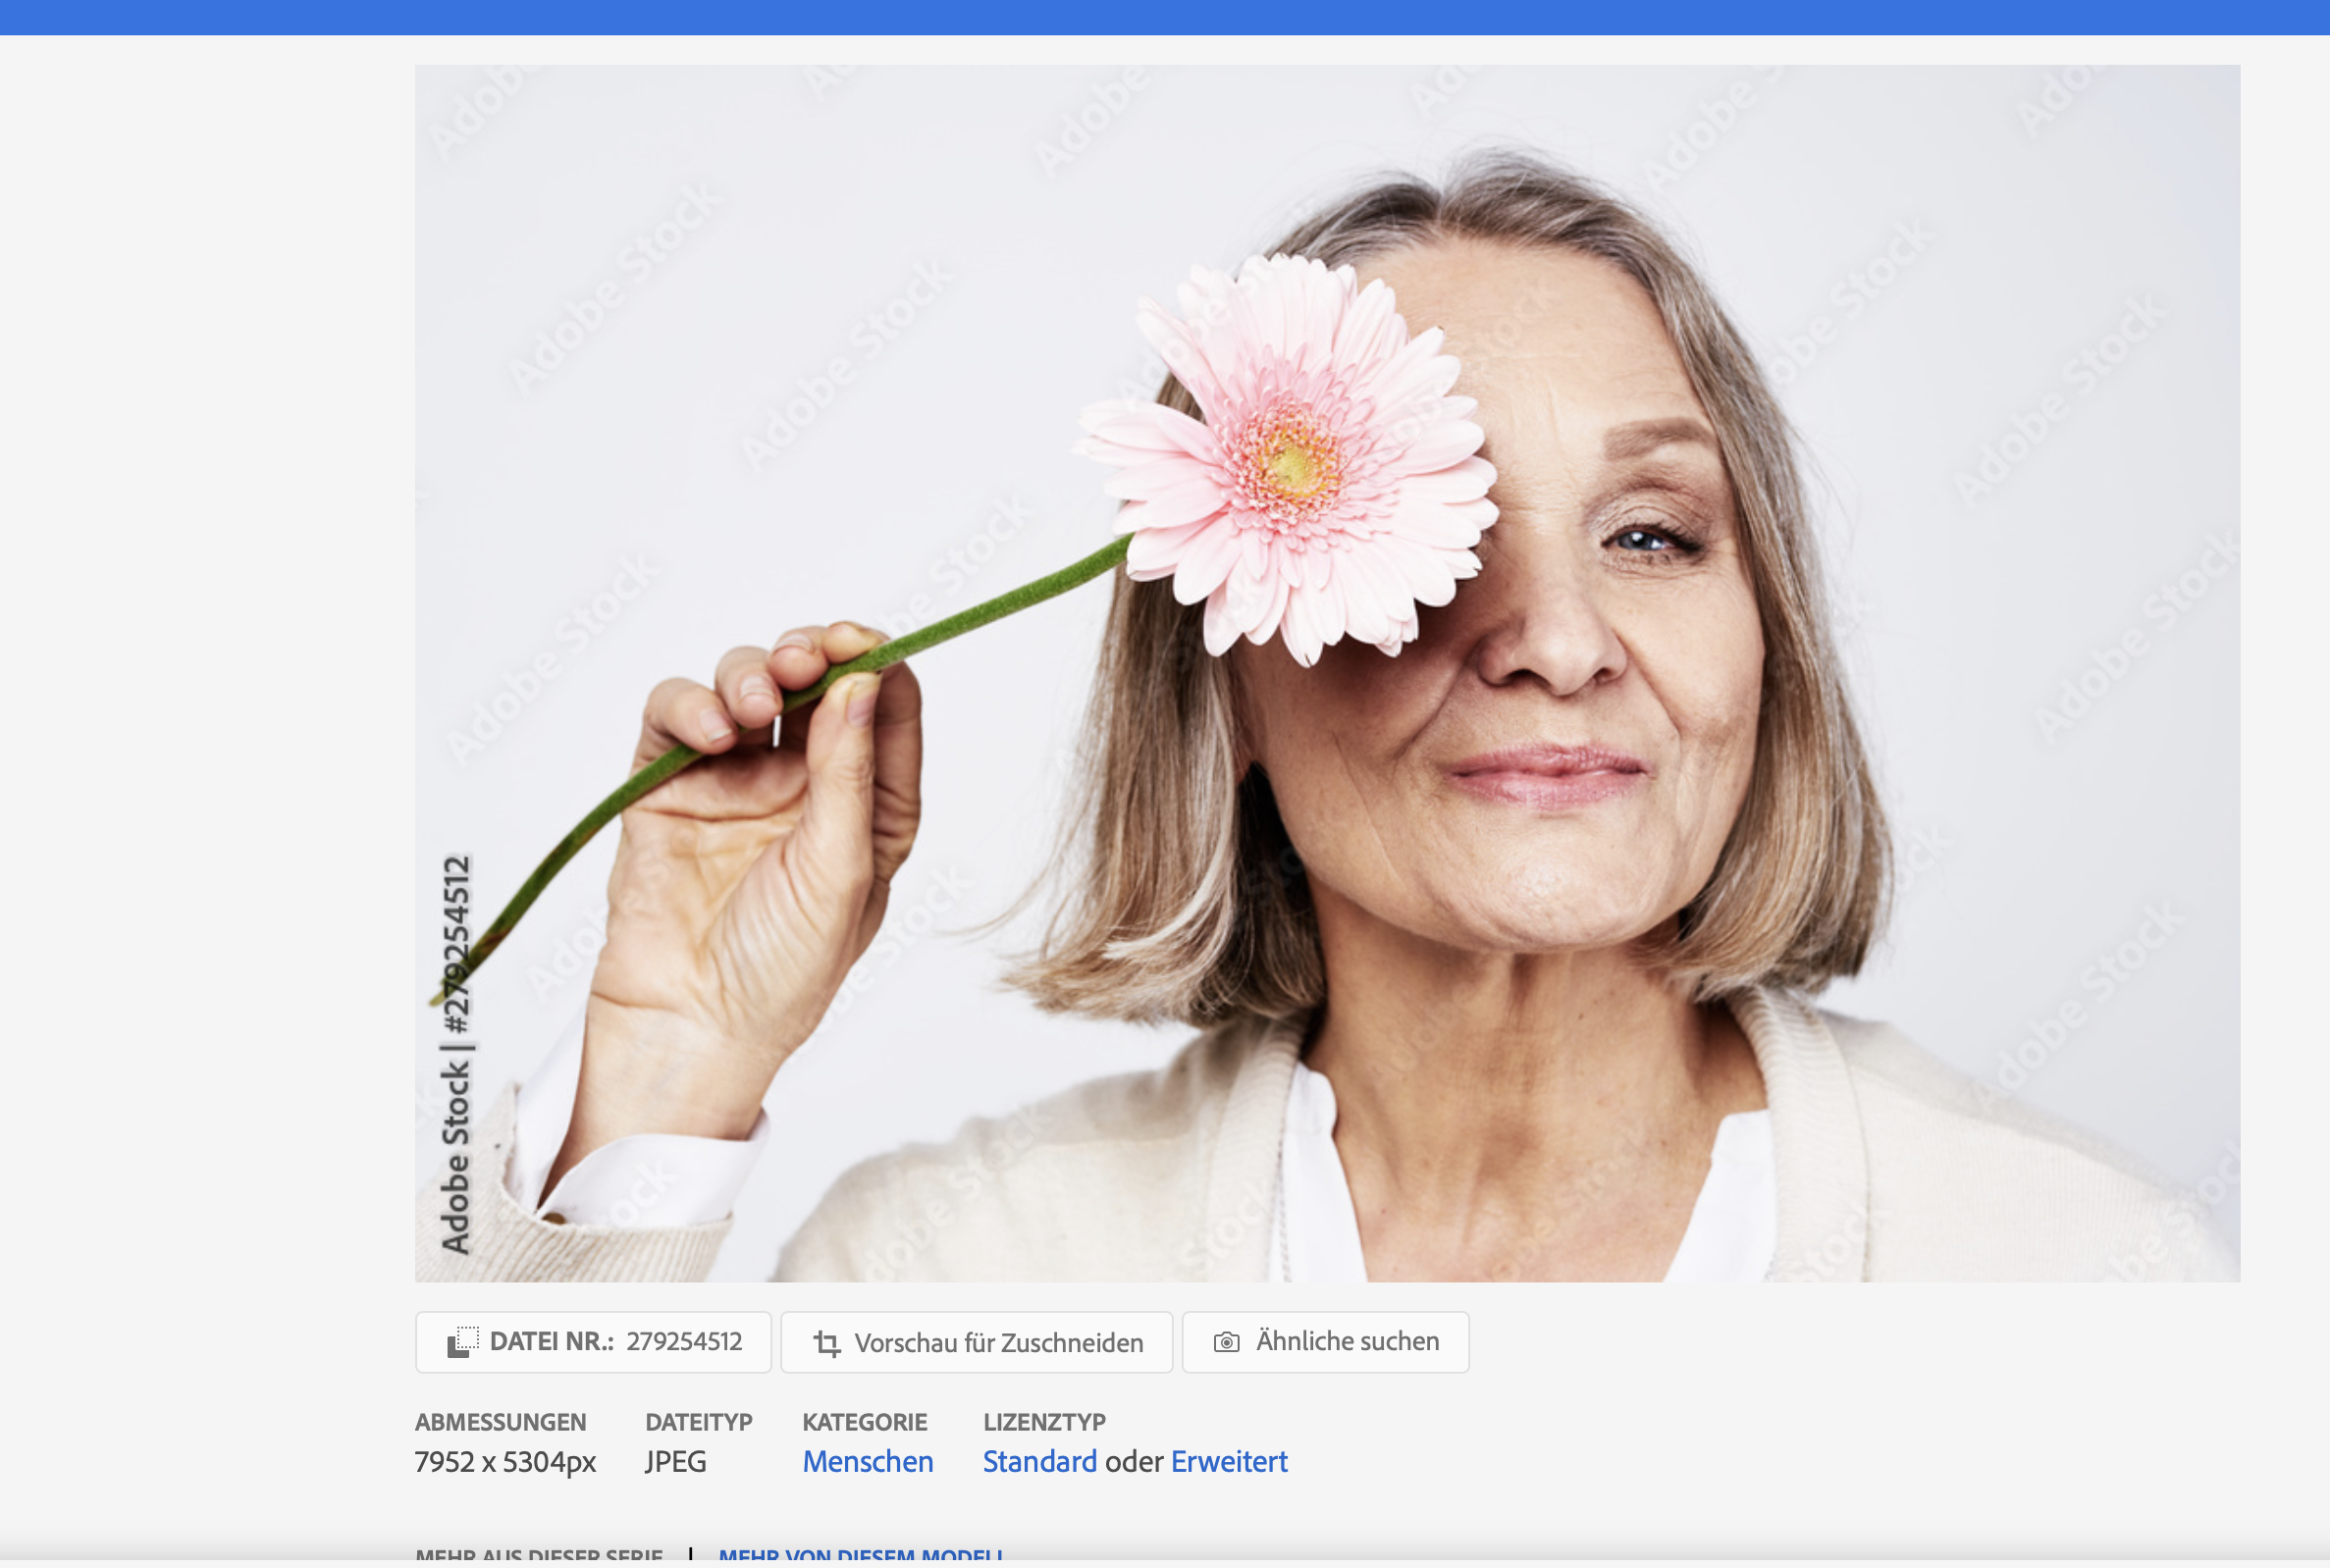The width and height of the screenshot is (2330, 1568).
Task: Click the camera icon for similar search
Action: tap(1226, 1342)
